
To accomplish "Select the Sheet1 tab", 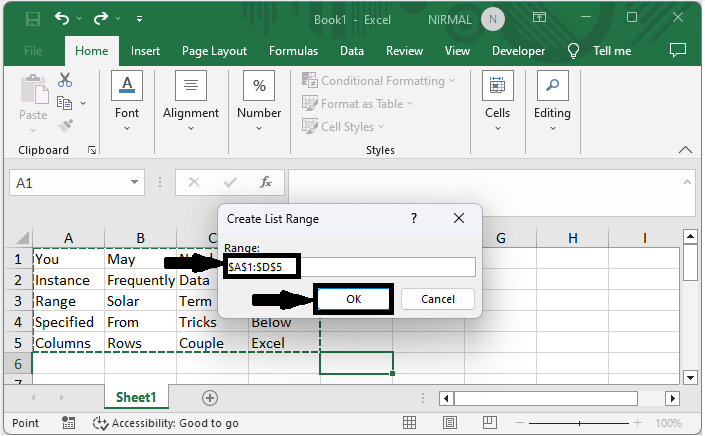I will pyautogui.click(x=136, y=397).
